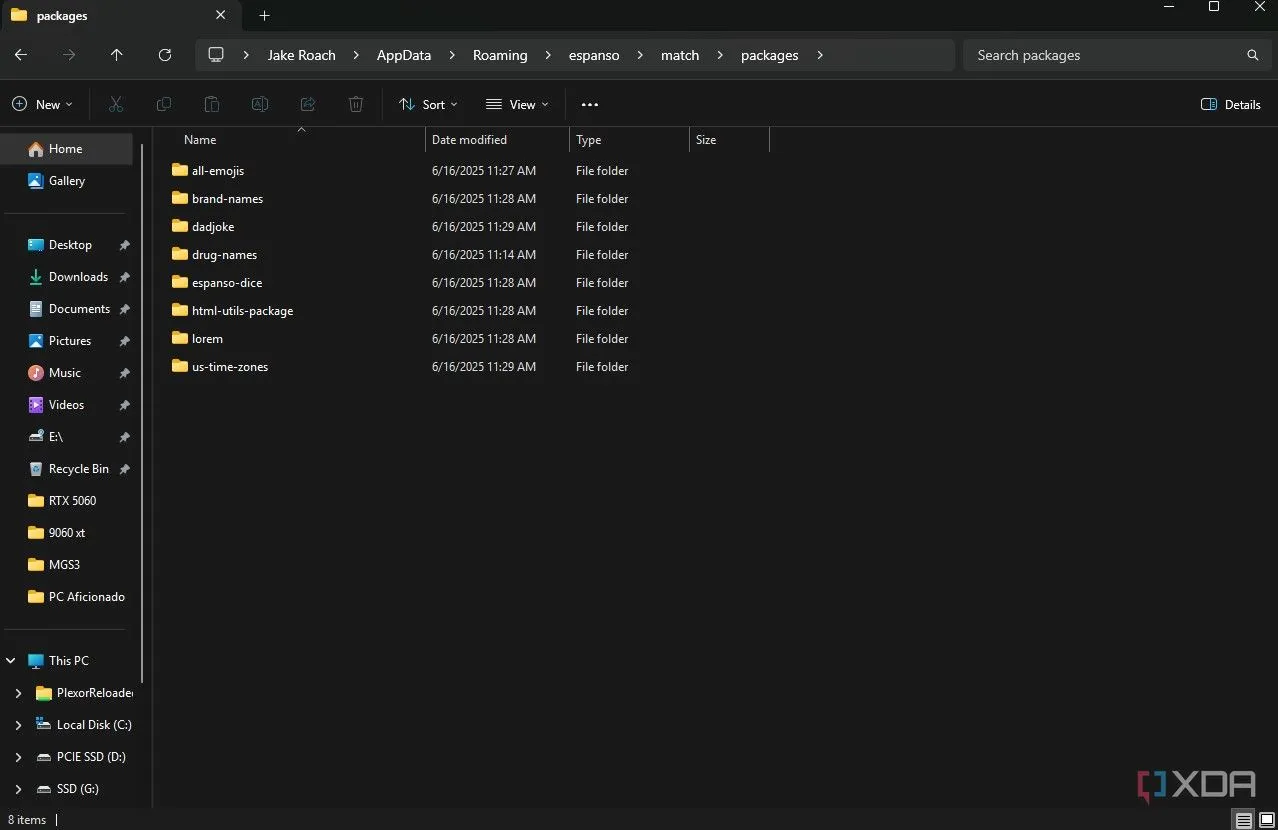Navigate to Jake Roach breadcrumb
Image resolution: width=1278 pixels, height=830 pixels.
click(301, 55)
